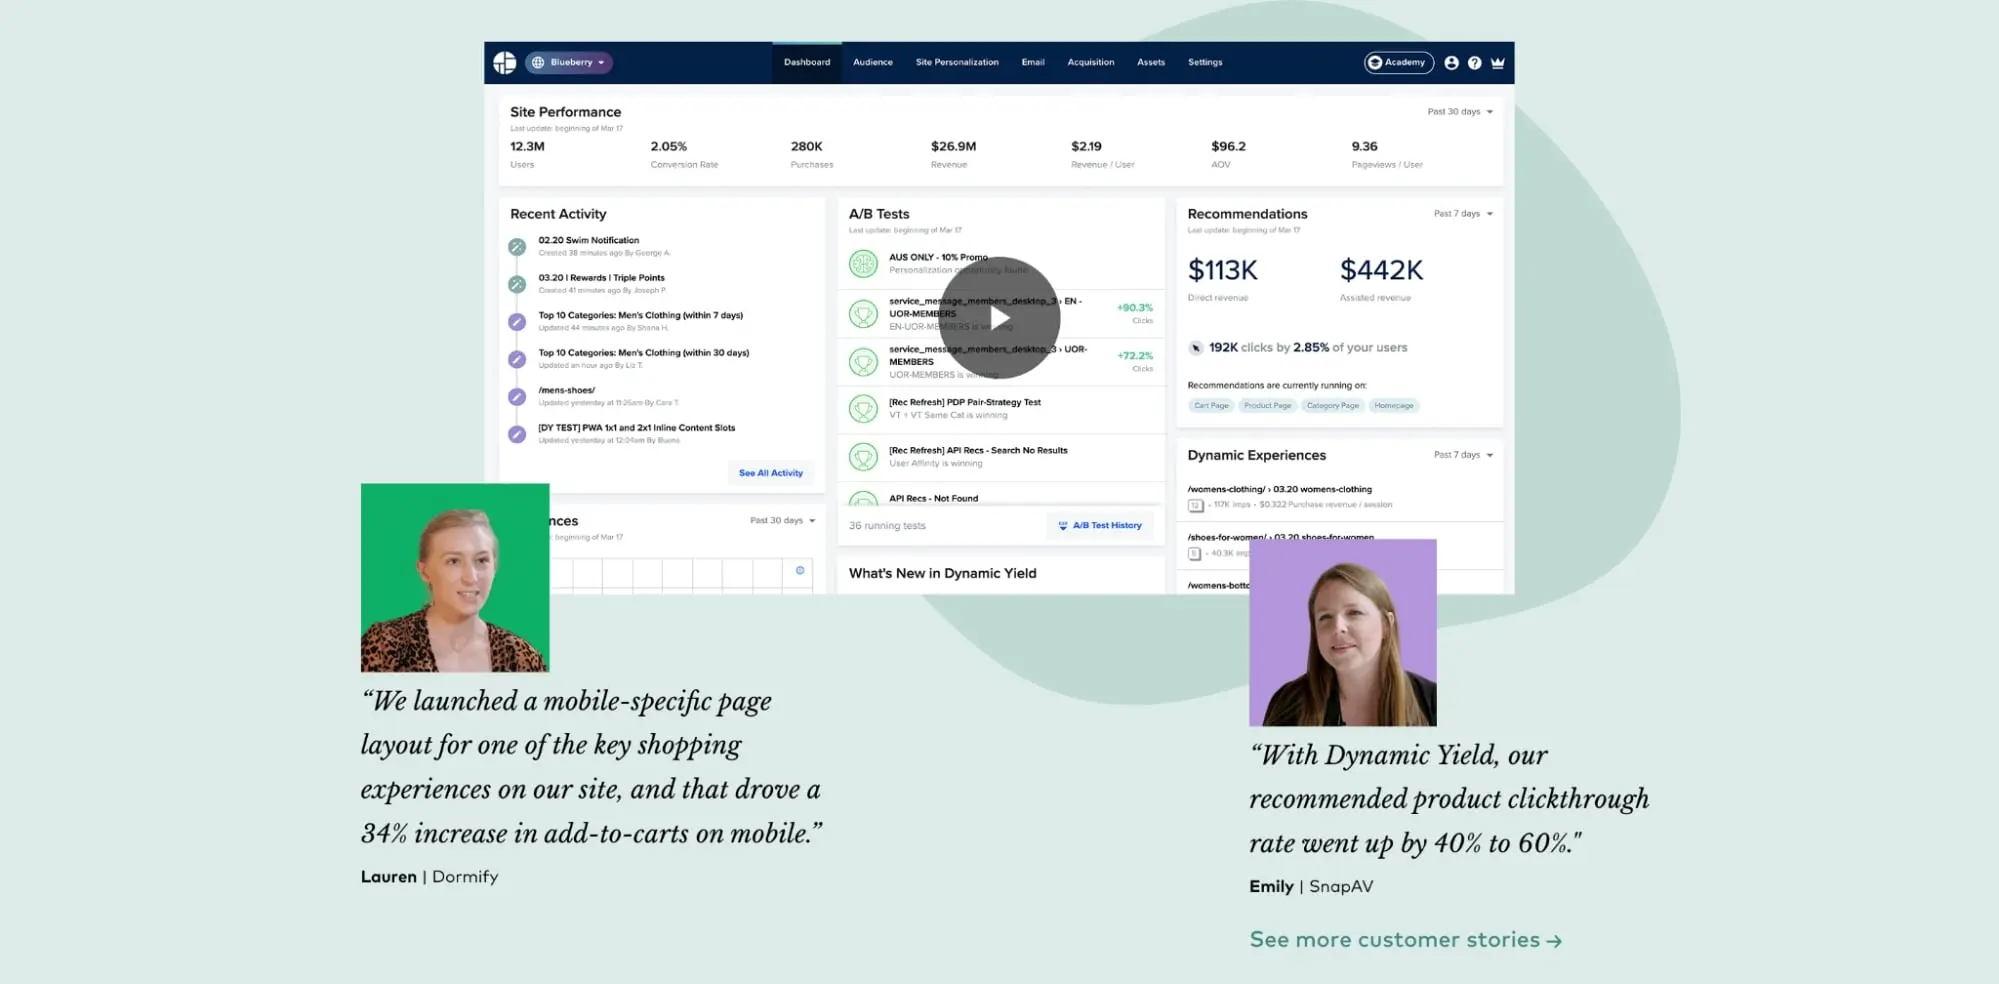Select the Dashboard tab

pyautogui.click(x=807, y=62)
